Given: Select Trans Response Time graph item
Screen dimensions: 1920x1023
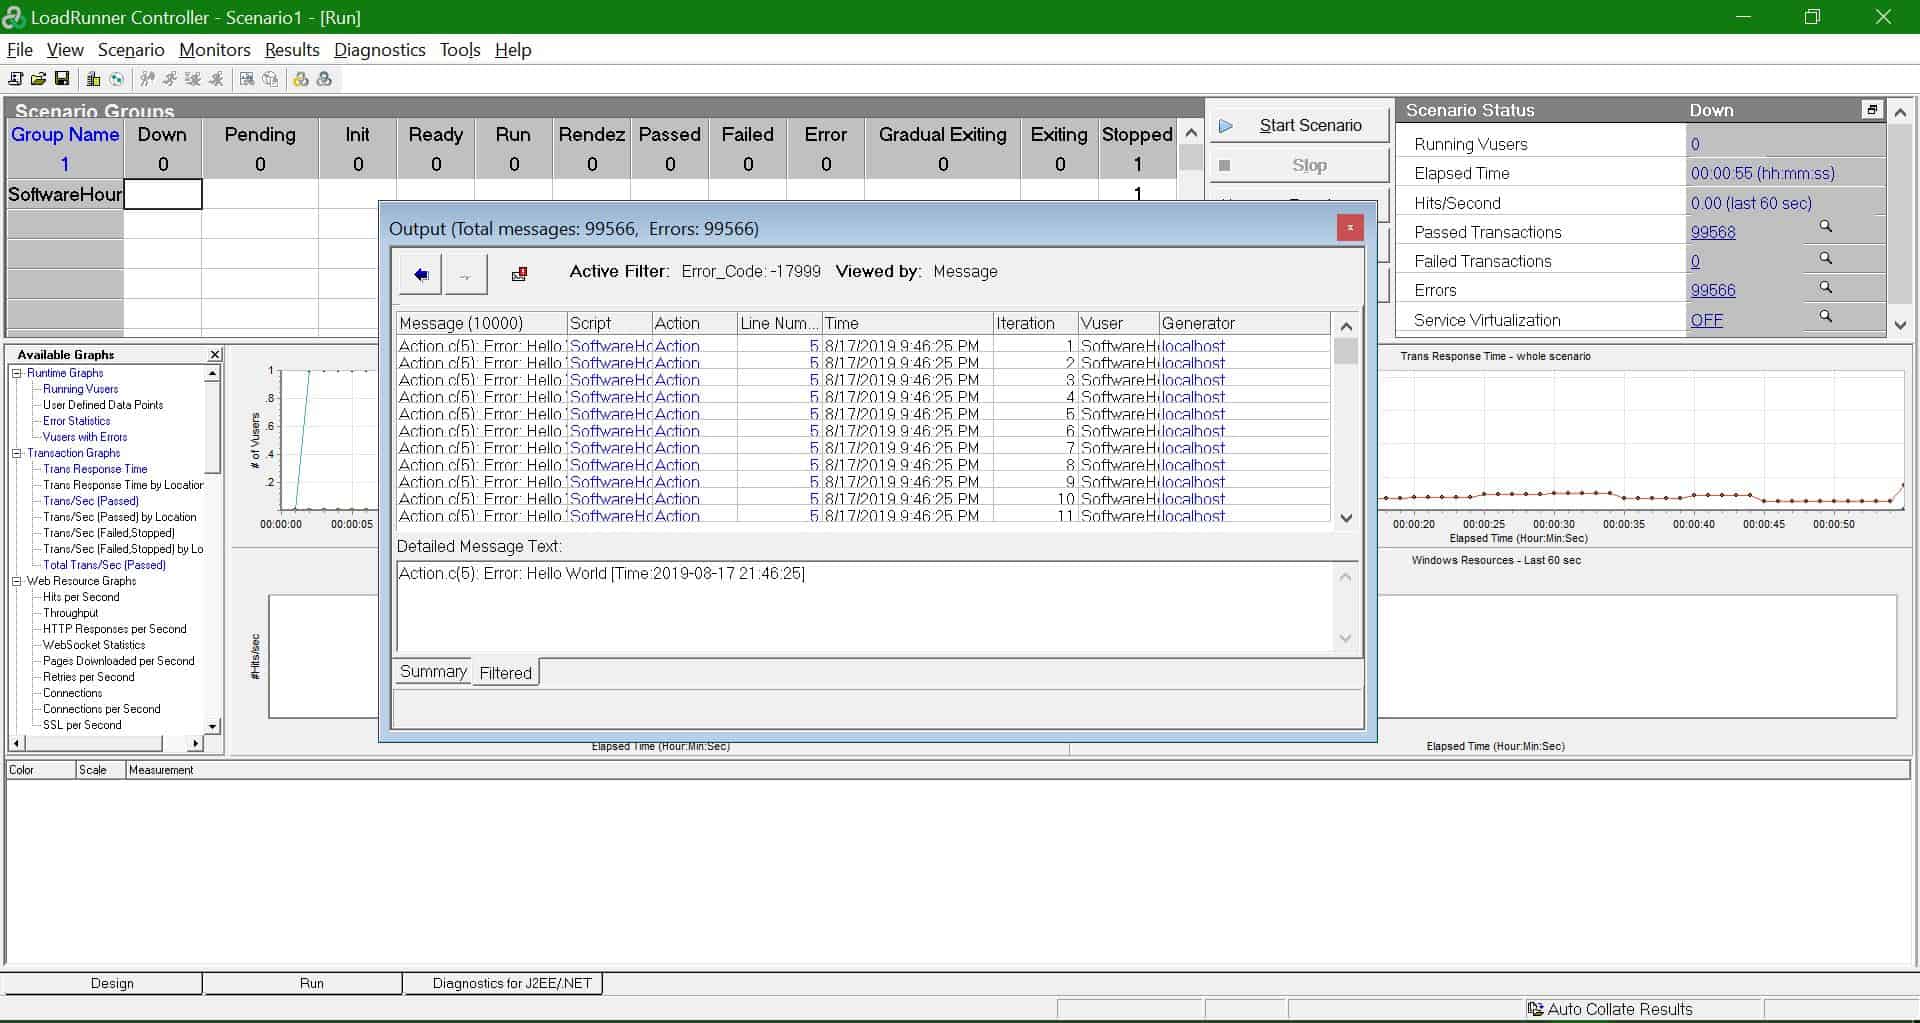Looking at the screenshot, I should tap(95, 469).
